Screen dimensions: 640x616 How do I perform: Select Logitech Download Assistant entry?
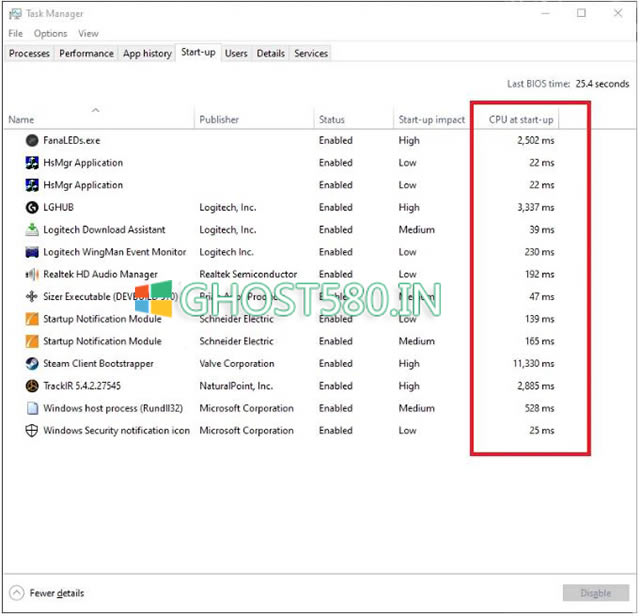pos(104,230)
